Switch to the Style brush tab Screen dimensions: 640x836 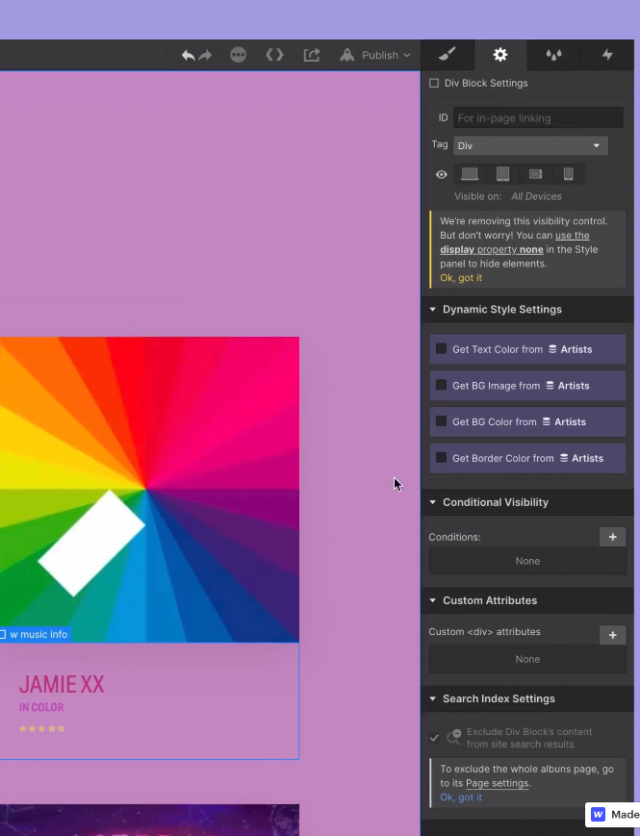(x=447, y=54)
